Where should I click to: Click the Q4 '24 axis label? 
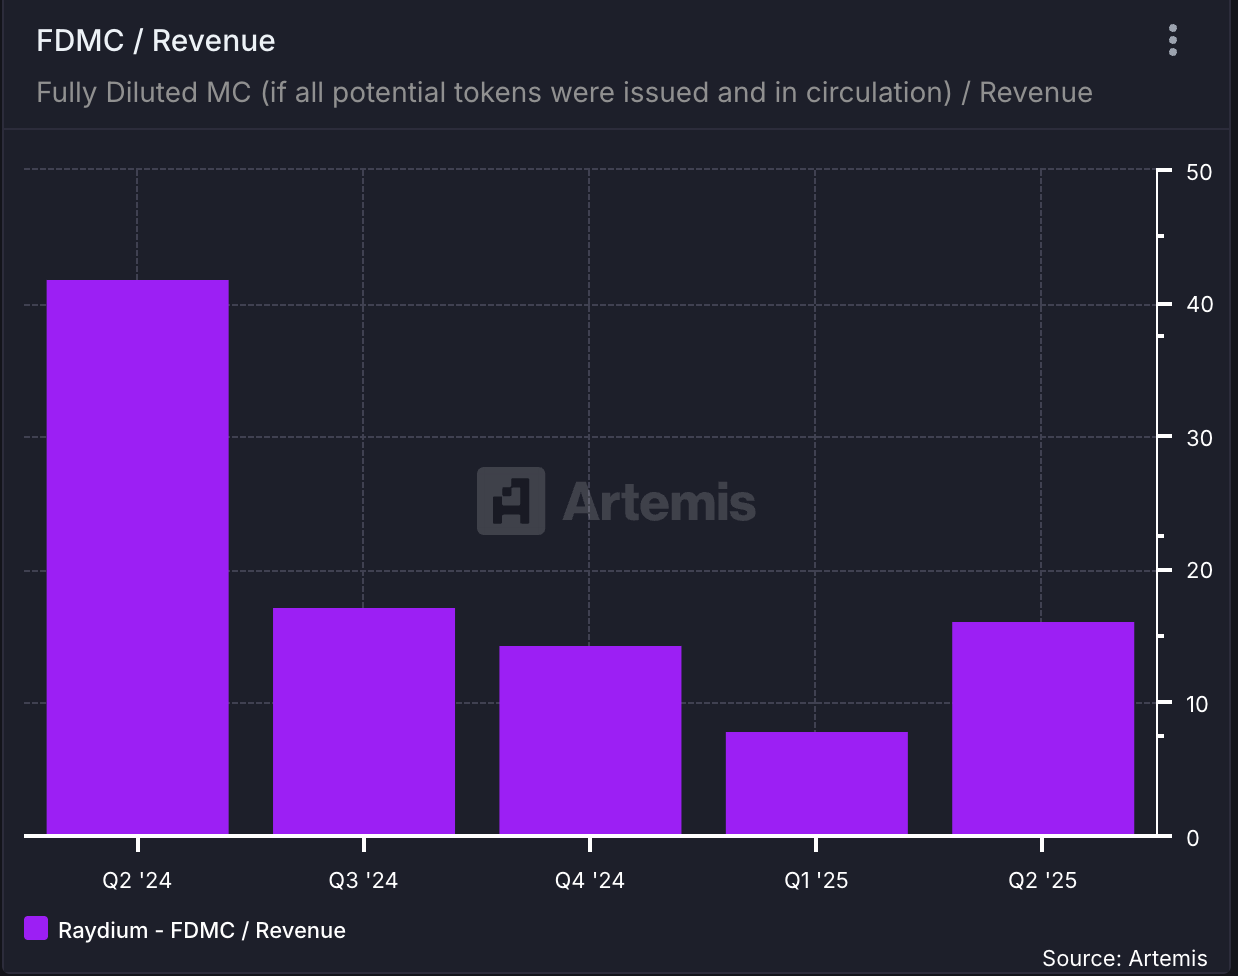pos(590,880)
